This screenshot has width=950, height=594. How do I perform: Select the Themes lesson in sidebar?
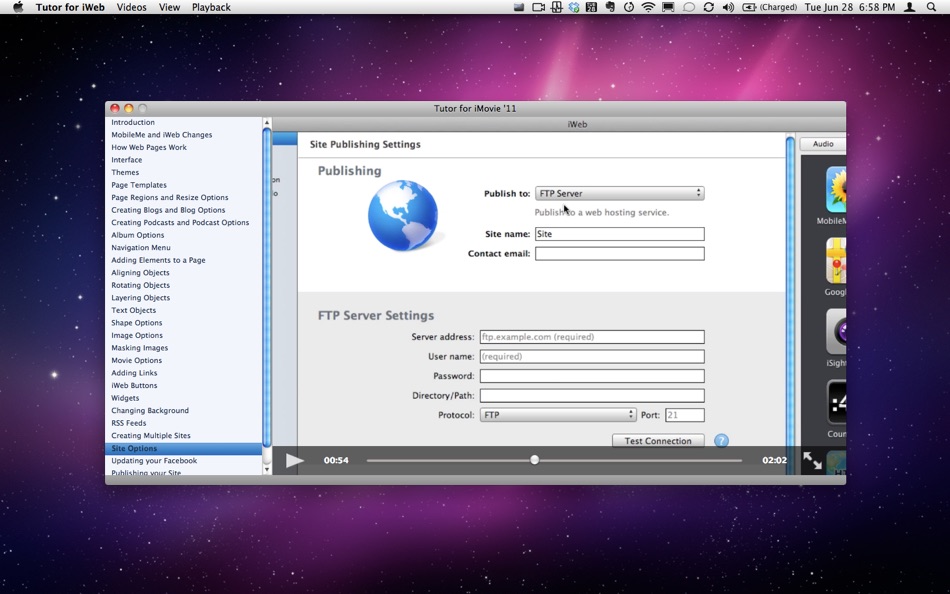(x=125, y=173)
